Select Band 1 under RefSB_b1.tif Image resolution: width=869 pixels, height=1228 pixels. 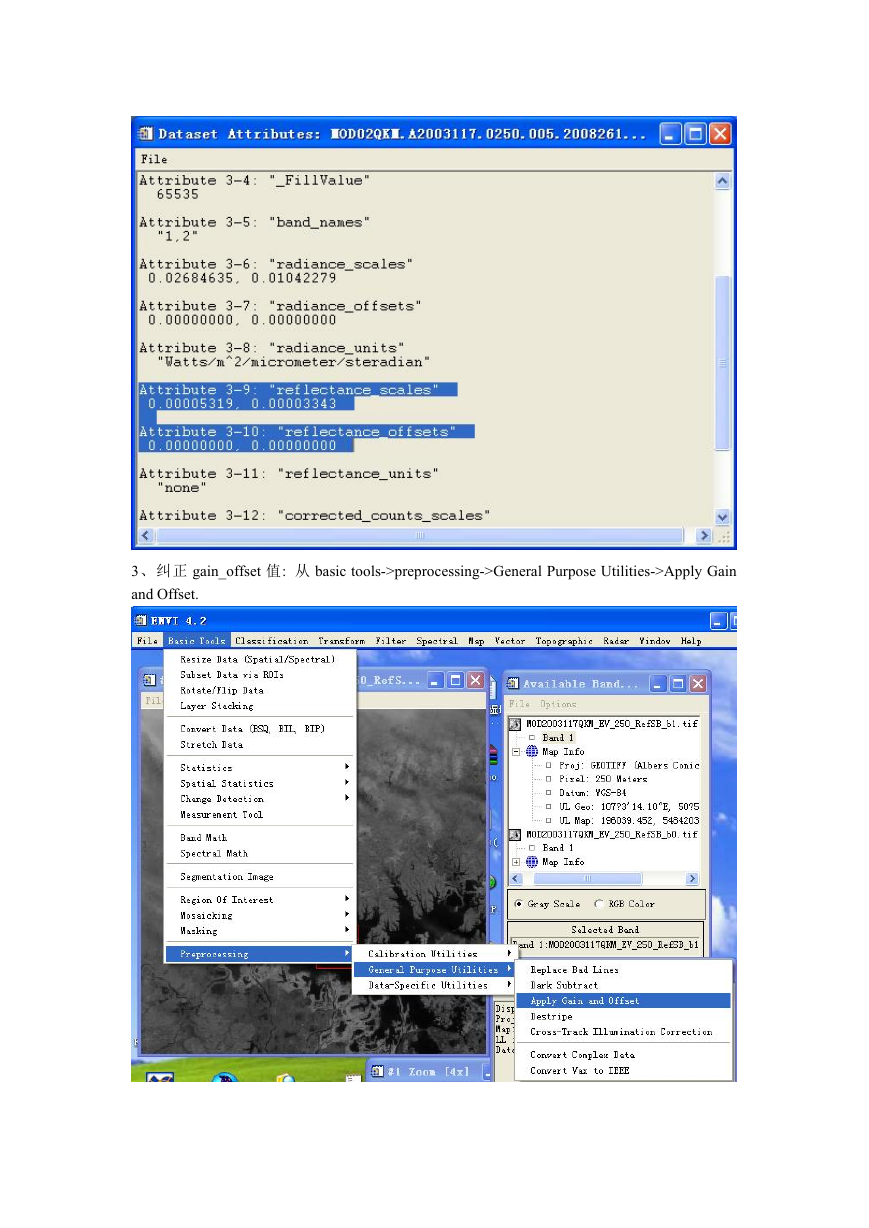558,738
